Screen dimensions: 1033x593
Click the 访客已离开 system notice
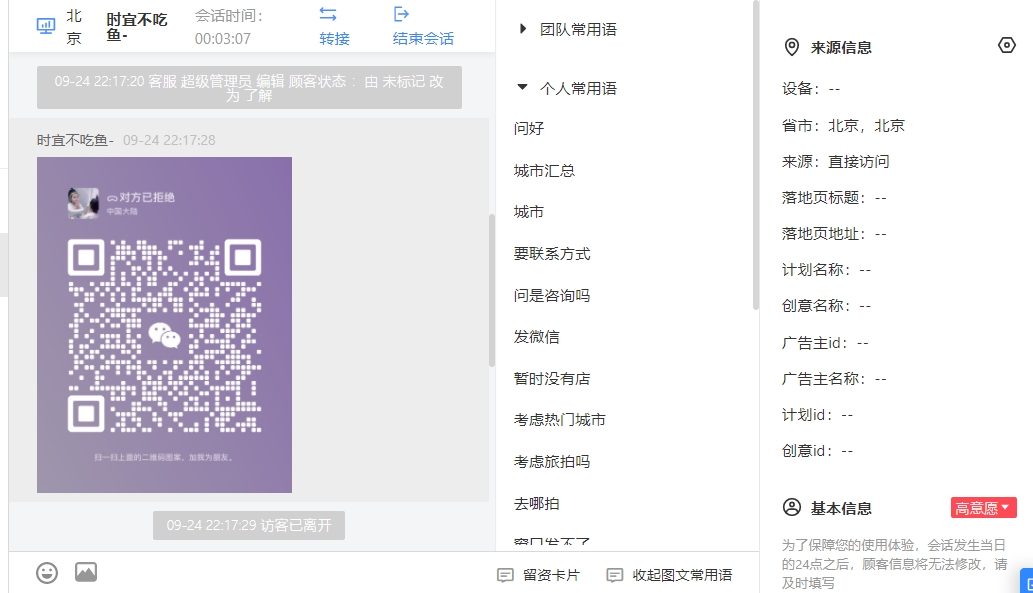click(249, 525)
